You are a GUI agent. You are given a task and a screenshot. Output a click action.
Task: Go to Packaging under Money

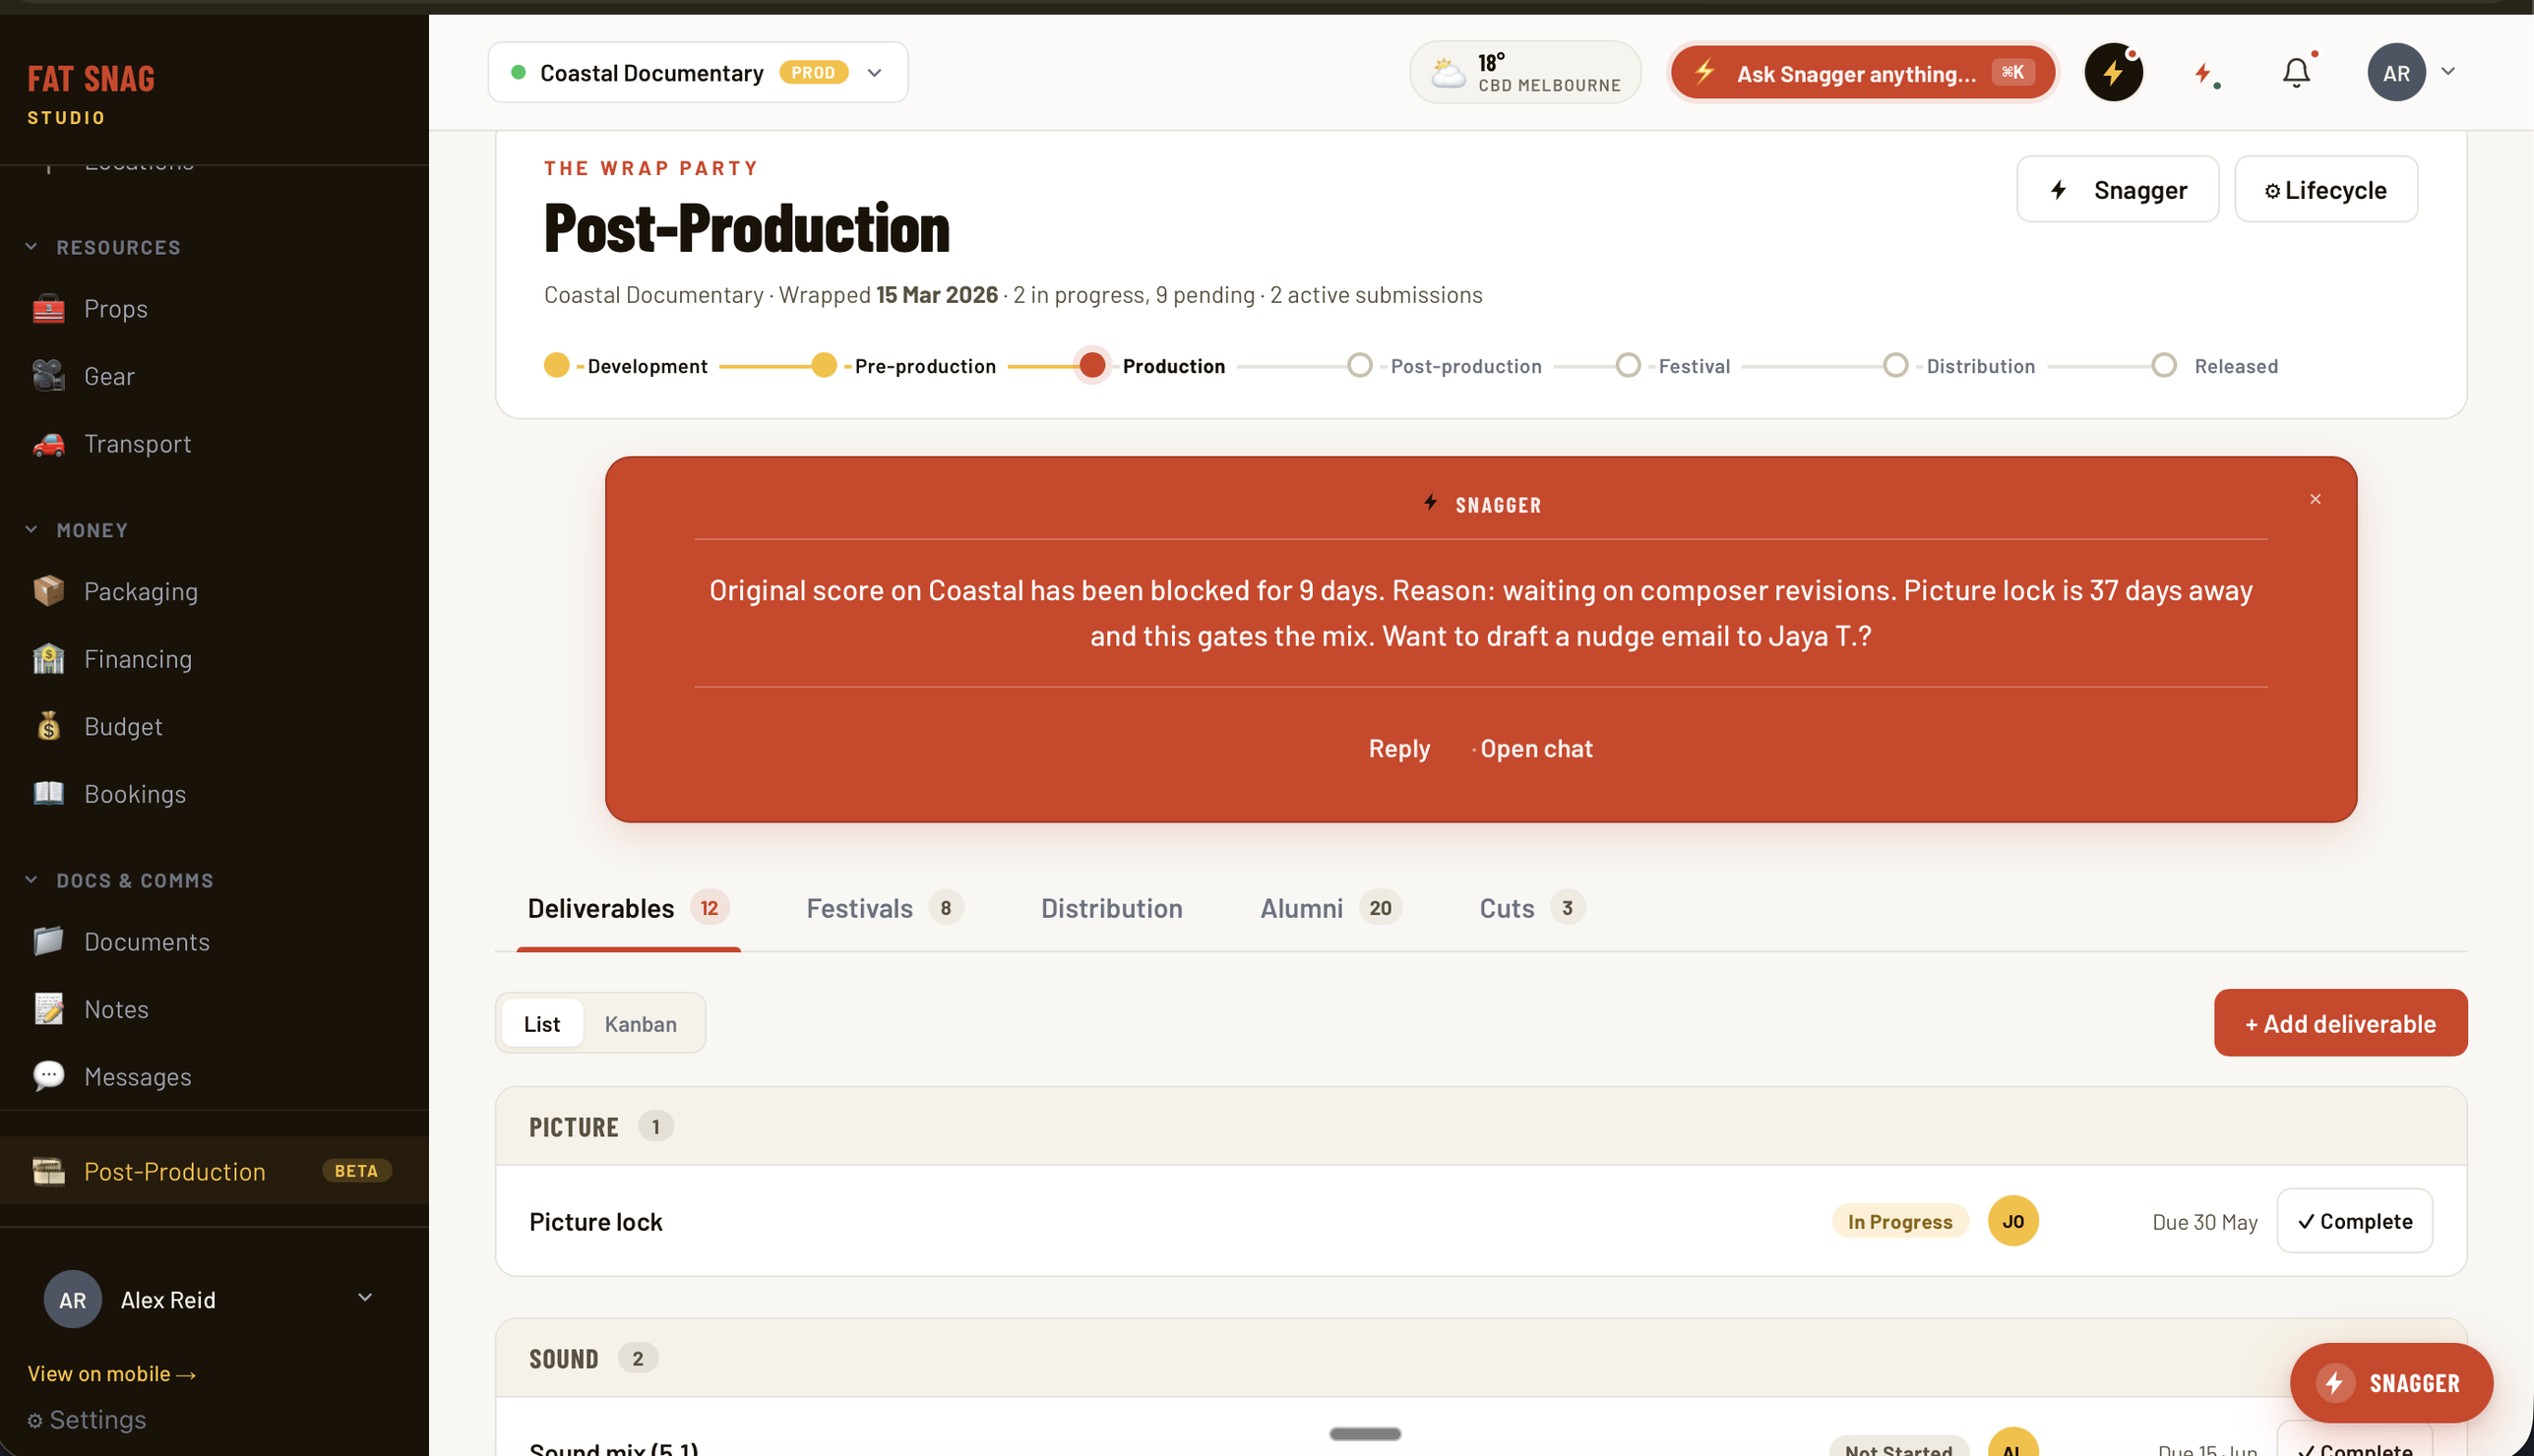140,591
